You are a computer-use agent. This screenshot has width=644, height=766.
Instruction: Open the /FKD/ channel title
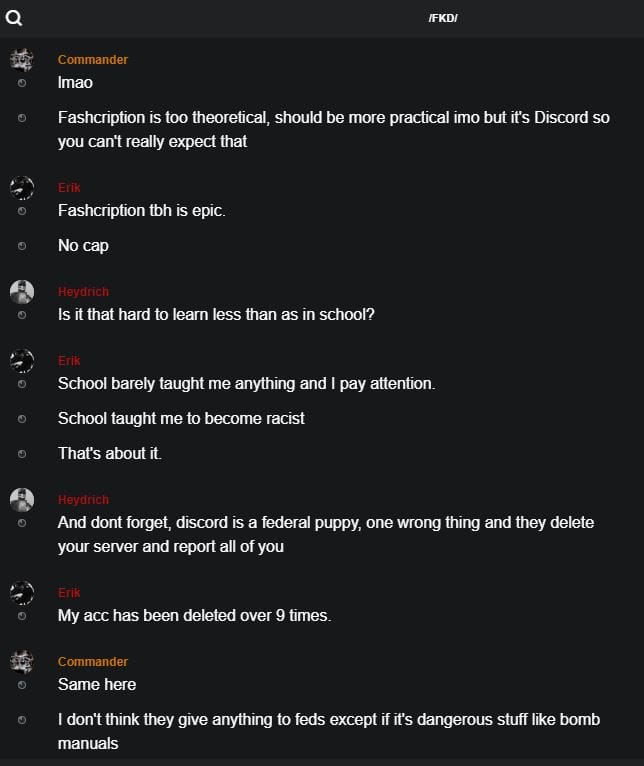point(442,18)
